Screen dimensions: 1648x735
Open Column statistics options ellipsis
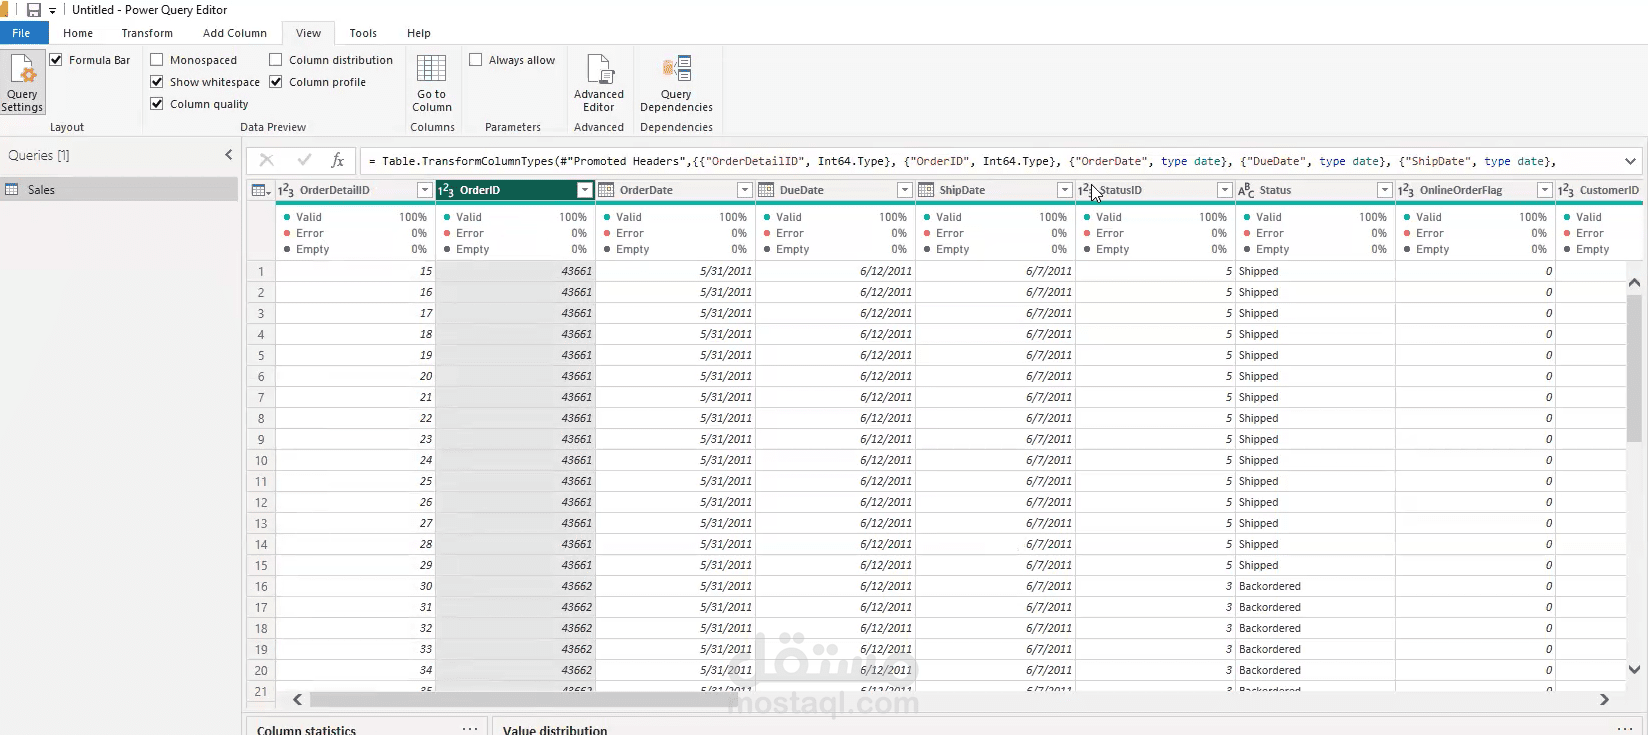tap(469, 729)
